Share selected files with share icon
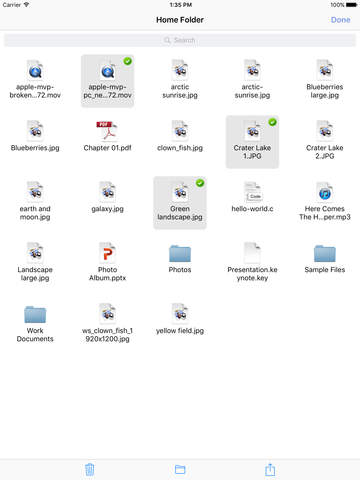The height and width of the screenshot is (480, 360). pos(270,469)
